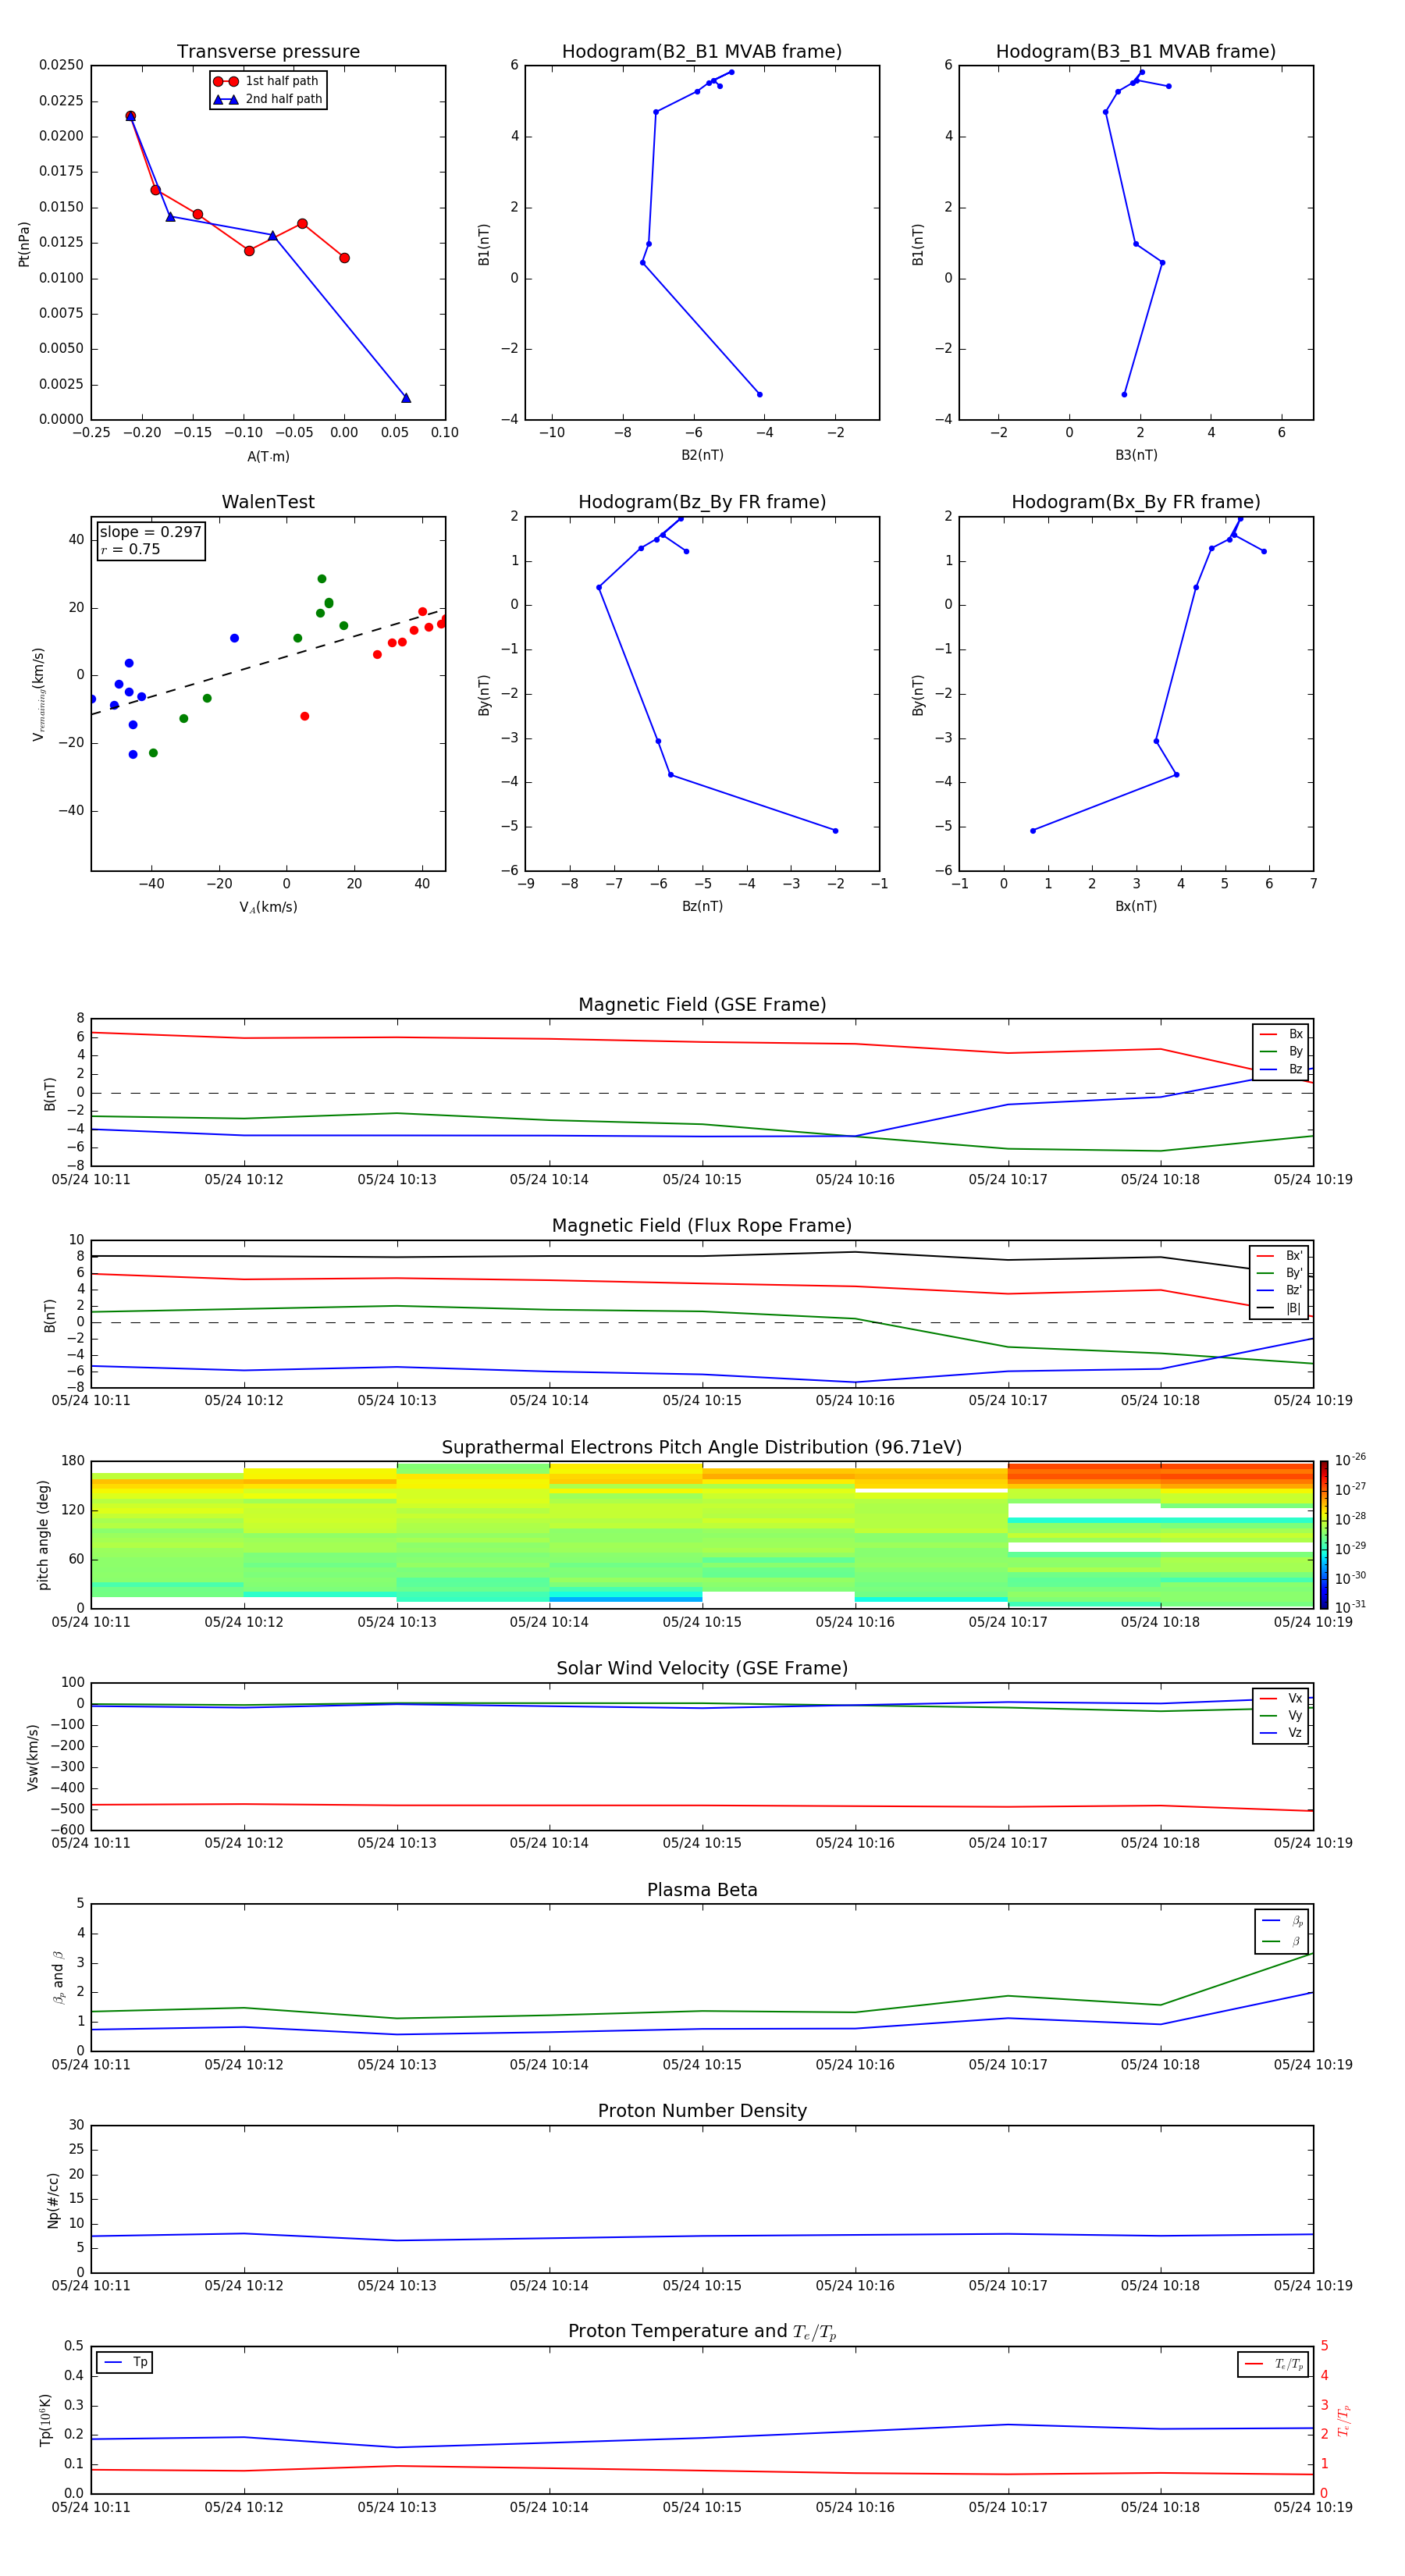Click the 'Bz' entry in GSE legend
The height and width of the screenshot is (2576, 1405).
coord(1282,1070)
